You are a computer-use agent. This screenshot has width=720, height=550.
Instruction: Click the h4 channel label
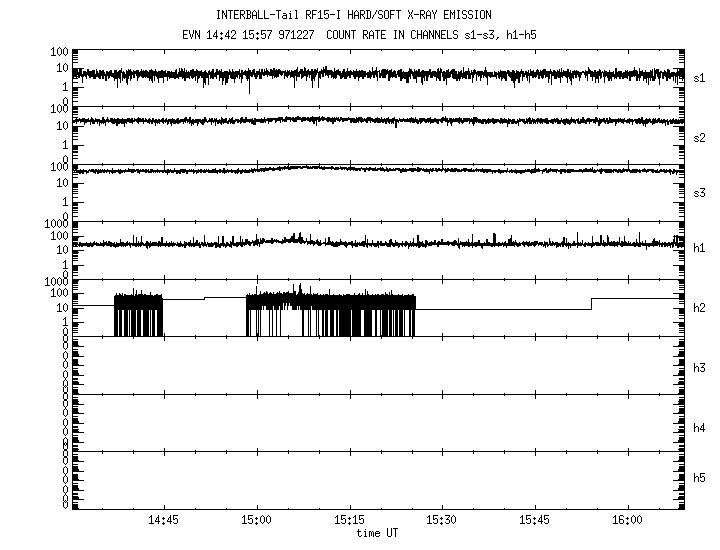click(699, 428)
